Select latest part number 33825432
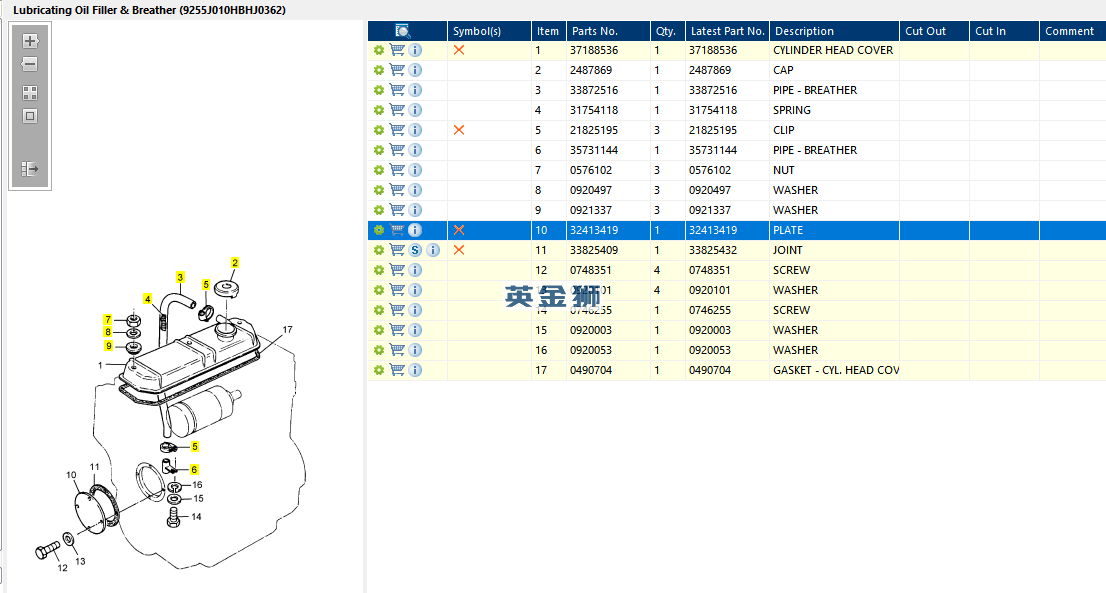Image resolution: width=1106 pixels, height=593 pixels. coord(713,250)
